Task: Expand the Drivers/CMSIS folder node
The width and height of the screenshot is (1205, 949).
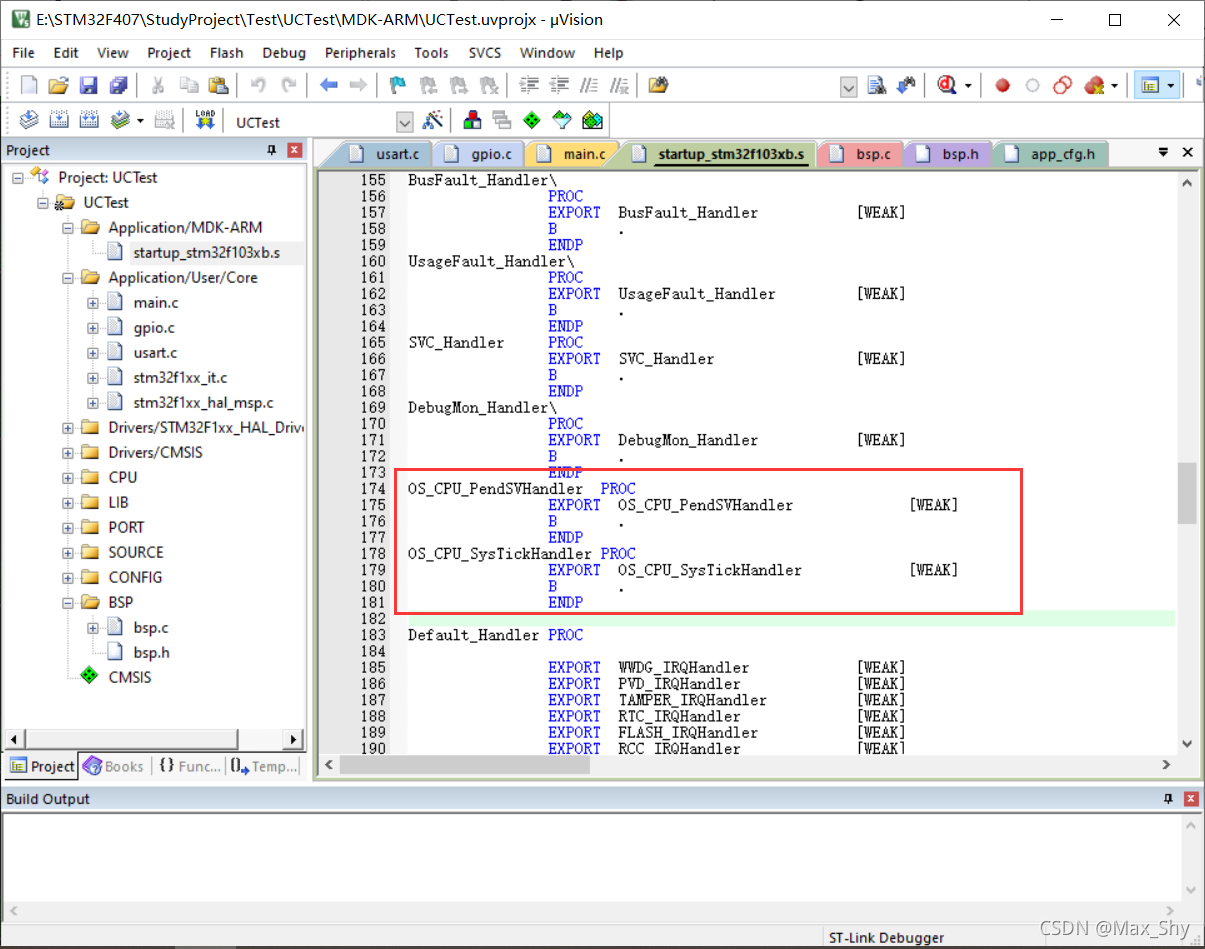Action: pos(68,452)
